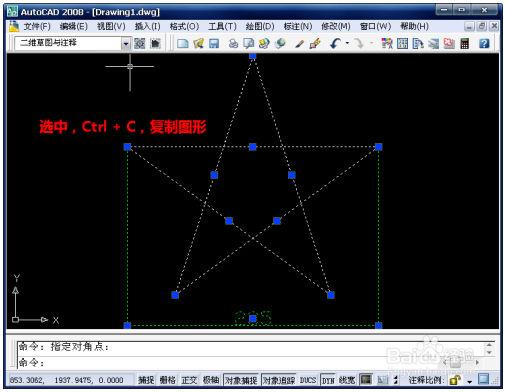Viewport: 506px width, 392px height.
Task: Toggle 对象捕捉 object snap mode
Action: [241, 380]
